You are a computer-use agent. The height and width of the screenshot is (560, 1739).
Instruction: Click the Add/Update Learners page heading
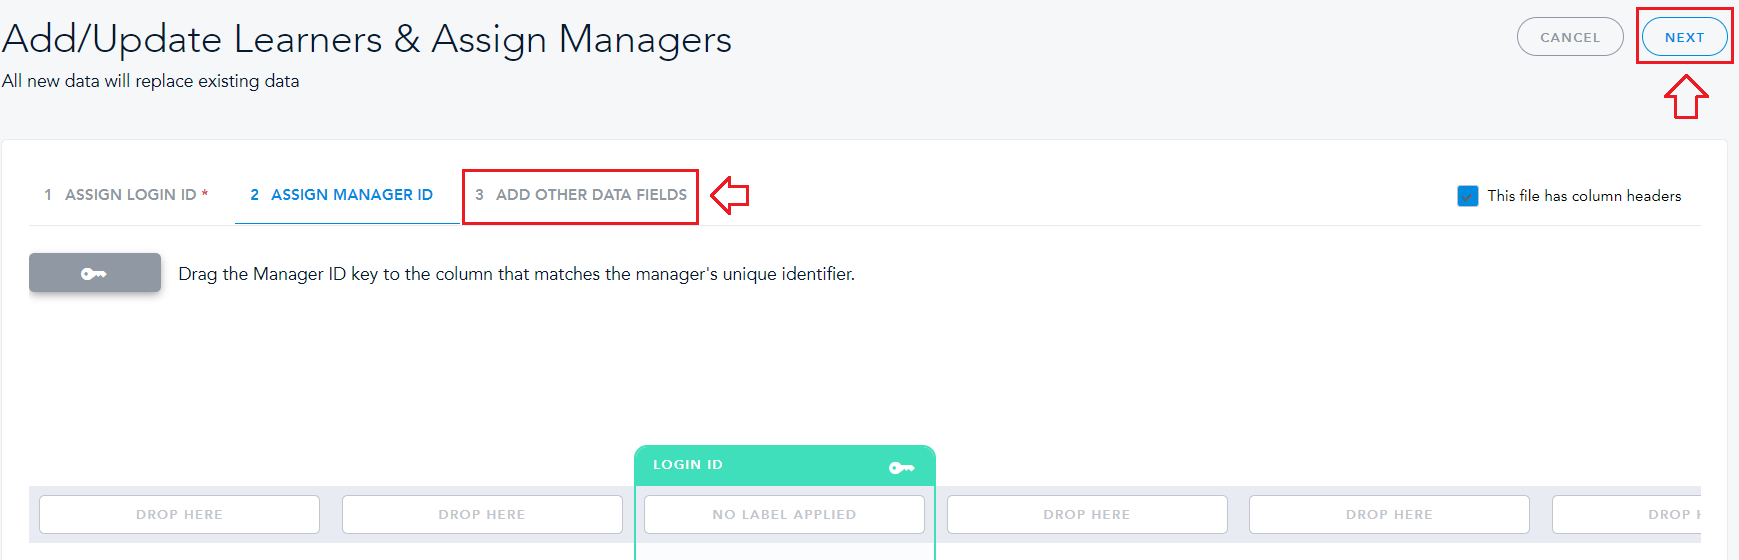pos(367,39)
